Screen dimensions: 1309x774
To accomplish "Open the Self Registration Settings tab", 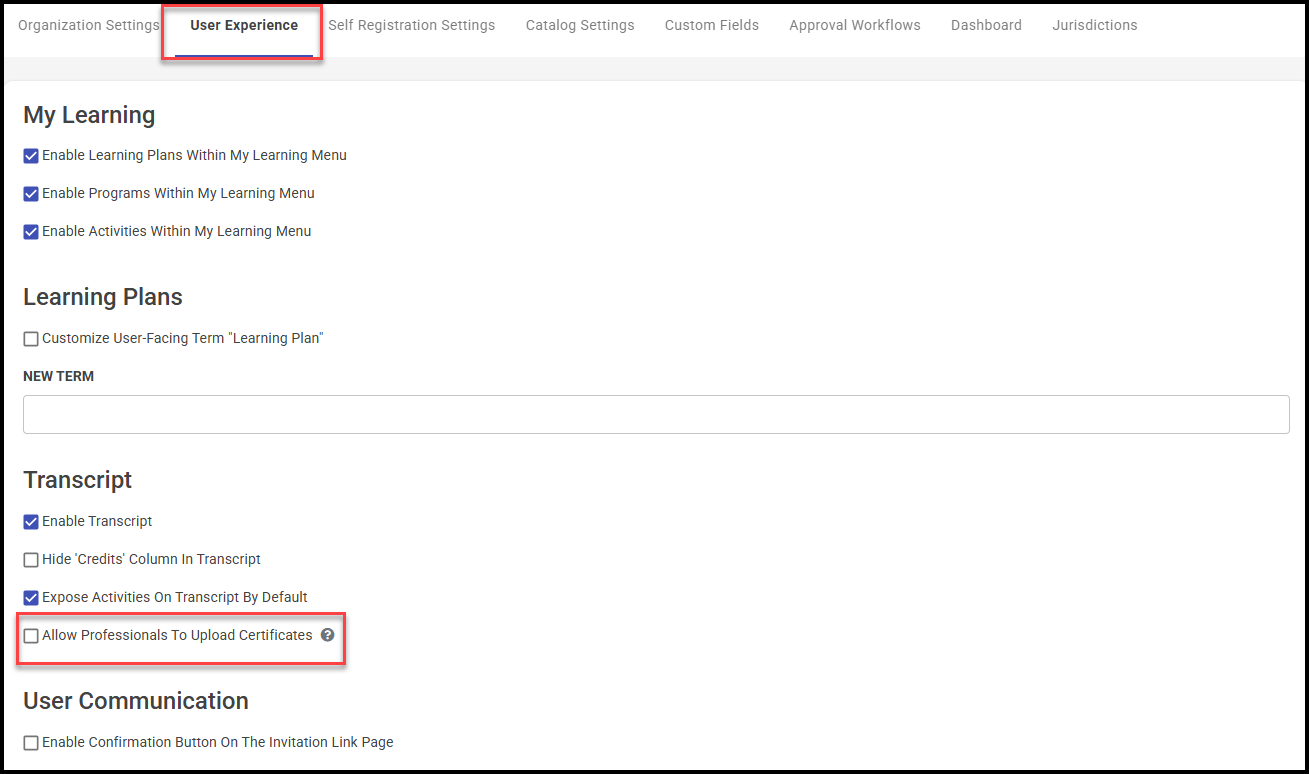I will point(411,25).
